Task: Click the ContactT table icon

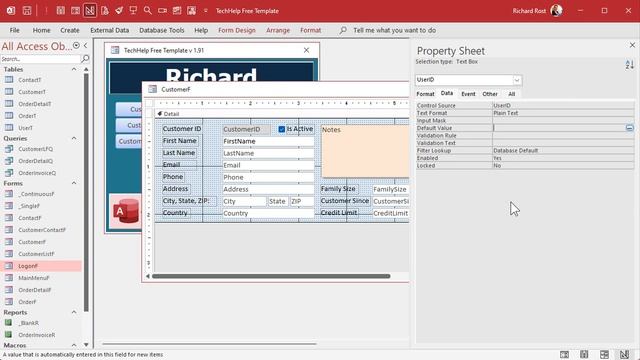Action: [x=9, y=80]
